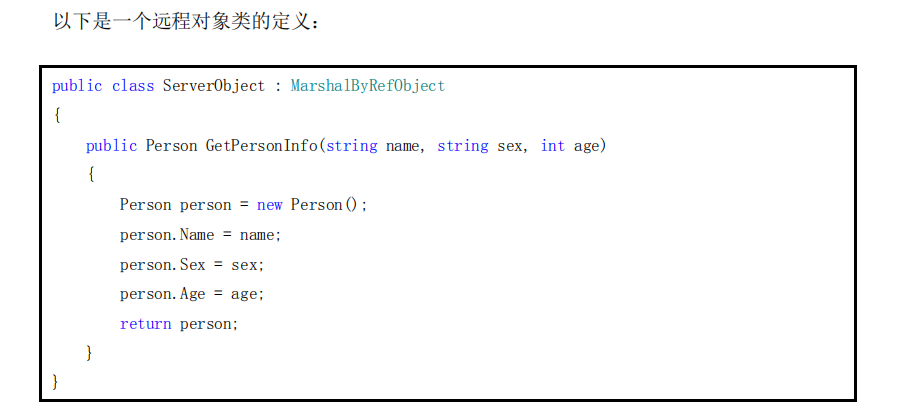
Task: Click the MarshalByRefObject base class name
Action: pyautogui.click(x=367, y=86)
